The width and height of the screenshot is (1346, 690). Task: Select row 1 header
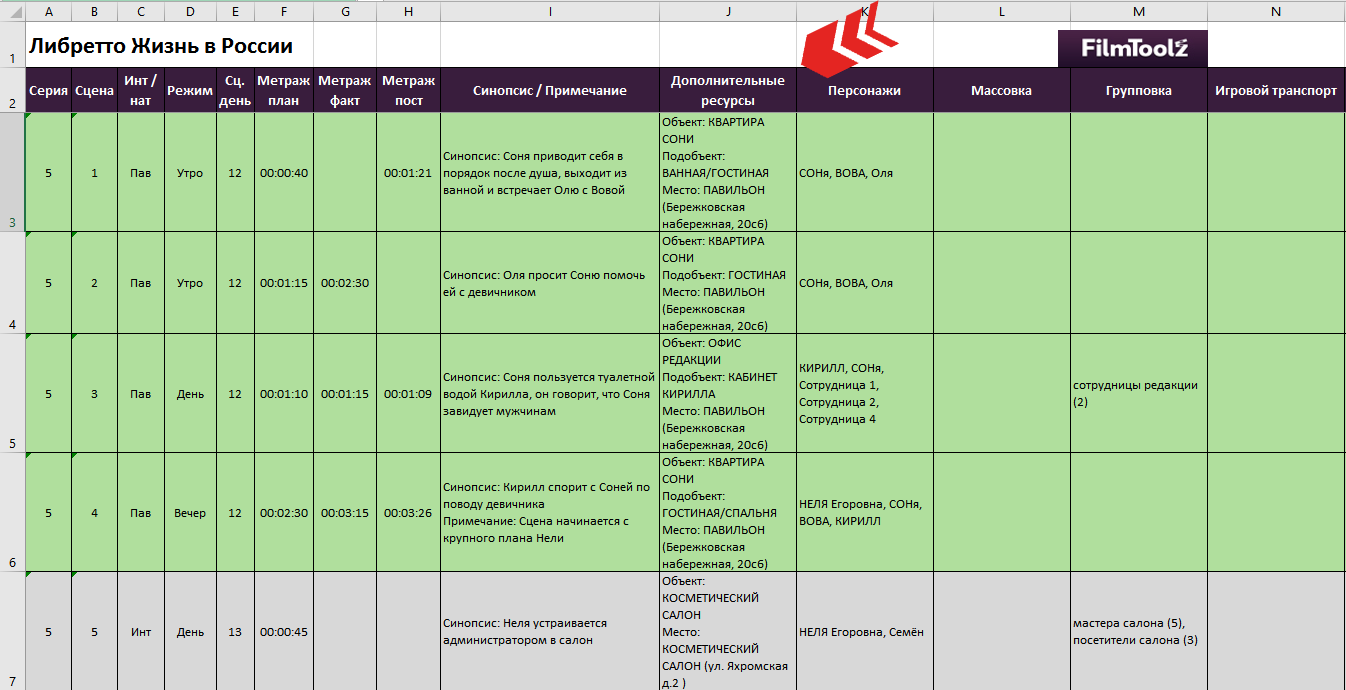coord(12,45)
